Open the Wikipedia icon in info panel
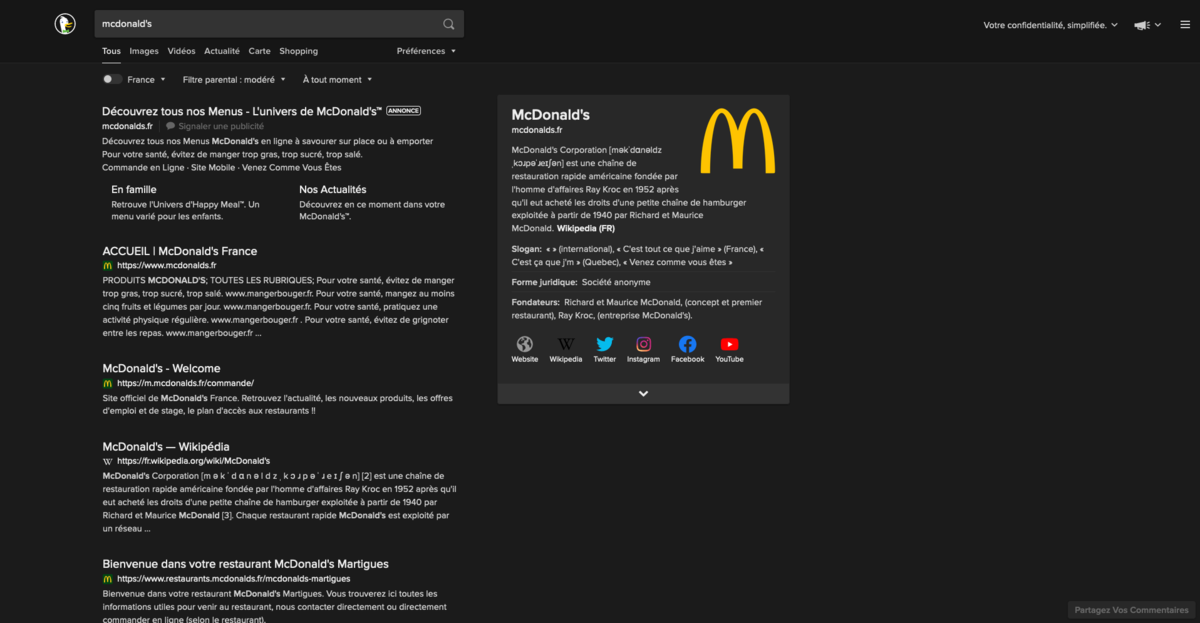 566,344
